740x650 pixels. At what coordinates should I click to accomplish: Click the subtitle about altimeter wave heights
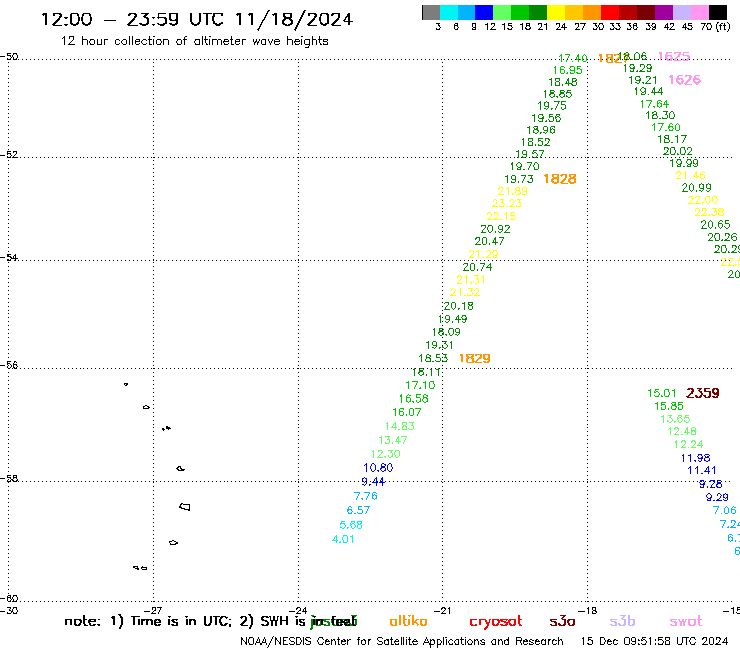[194, 41]
